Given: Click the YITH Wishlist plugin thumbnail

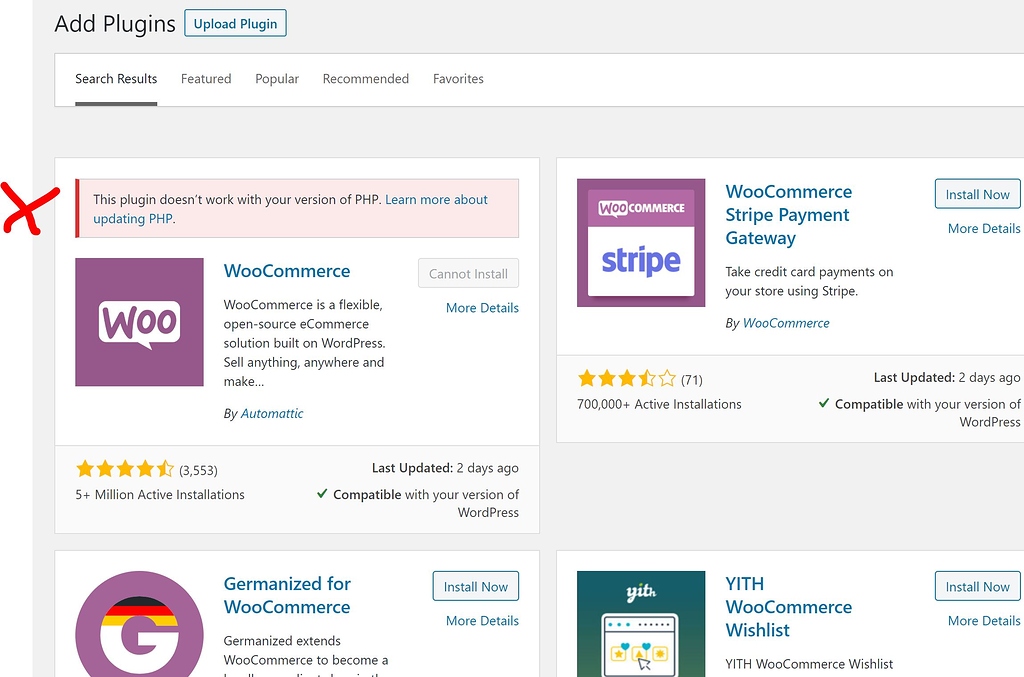Looking at the screenshot, I should point(640,624).
